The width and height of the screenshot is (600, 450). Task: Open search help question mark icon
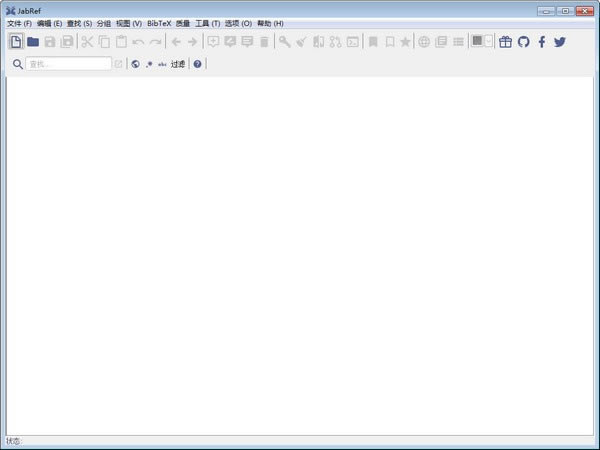click(197, 64)
